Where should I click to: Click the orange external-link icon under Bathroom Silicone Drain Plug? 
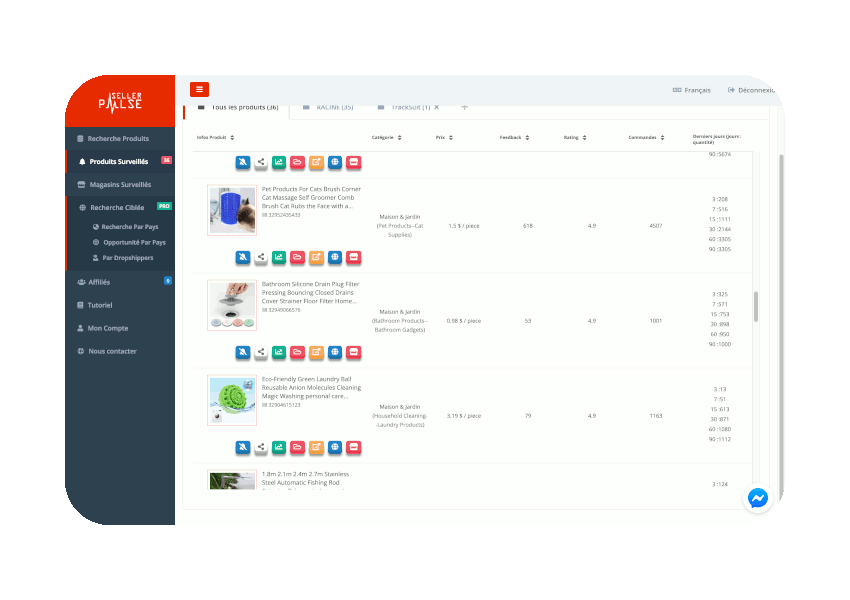316,352
